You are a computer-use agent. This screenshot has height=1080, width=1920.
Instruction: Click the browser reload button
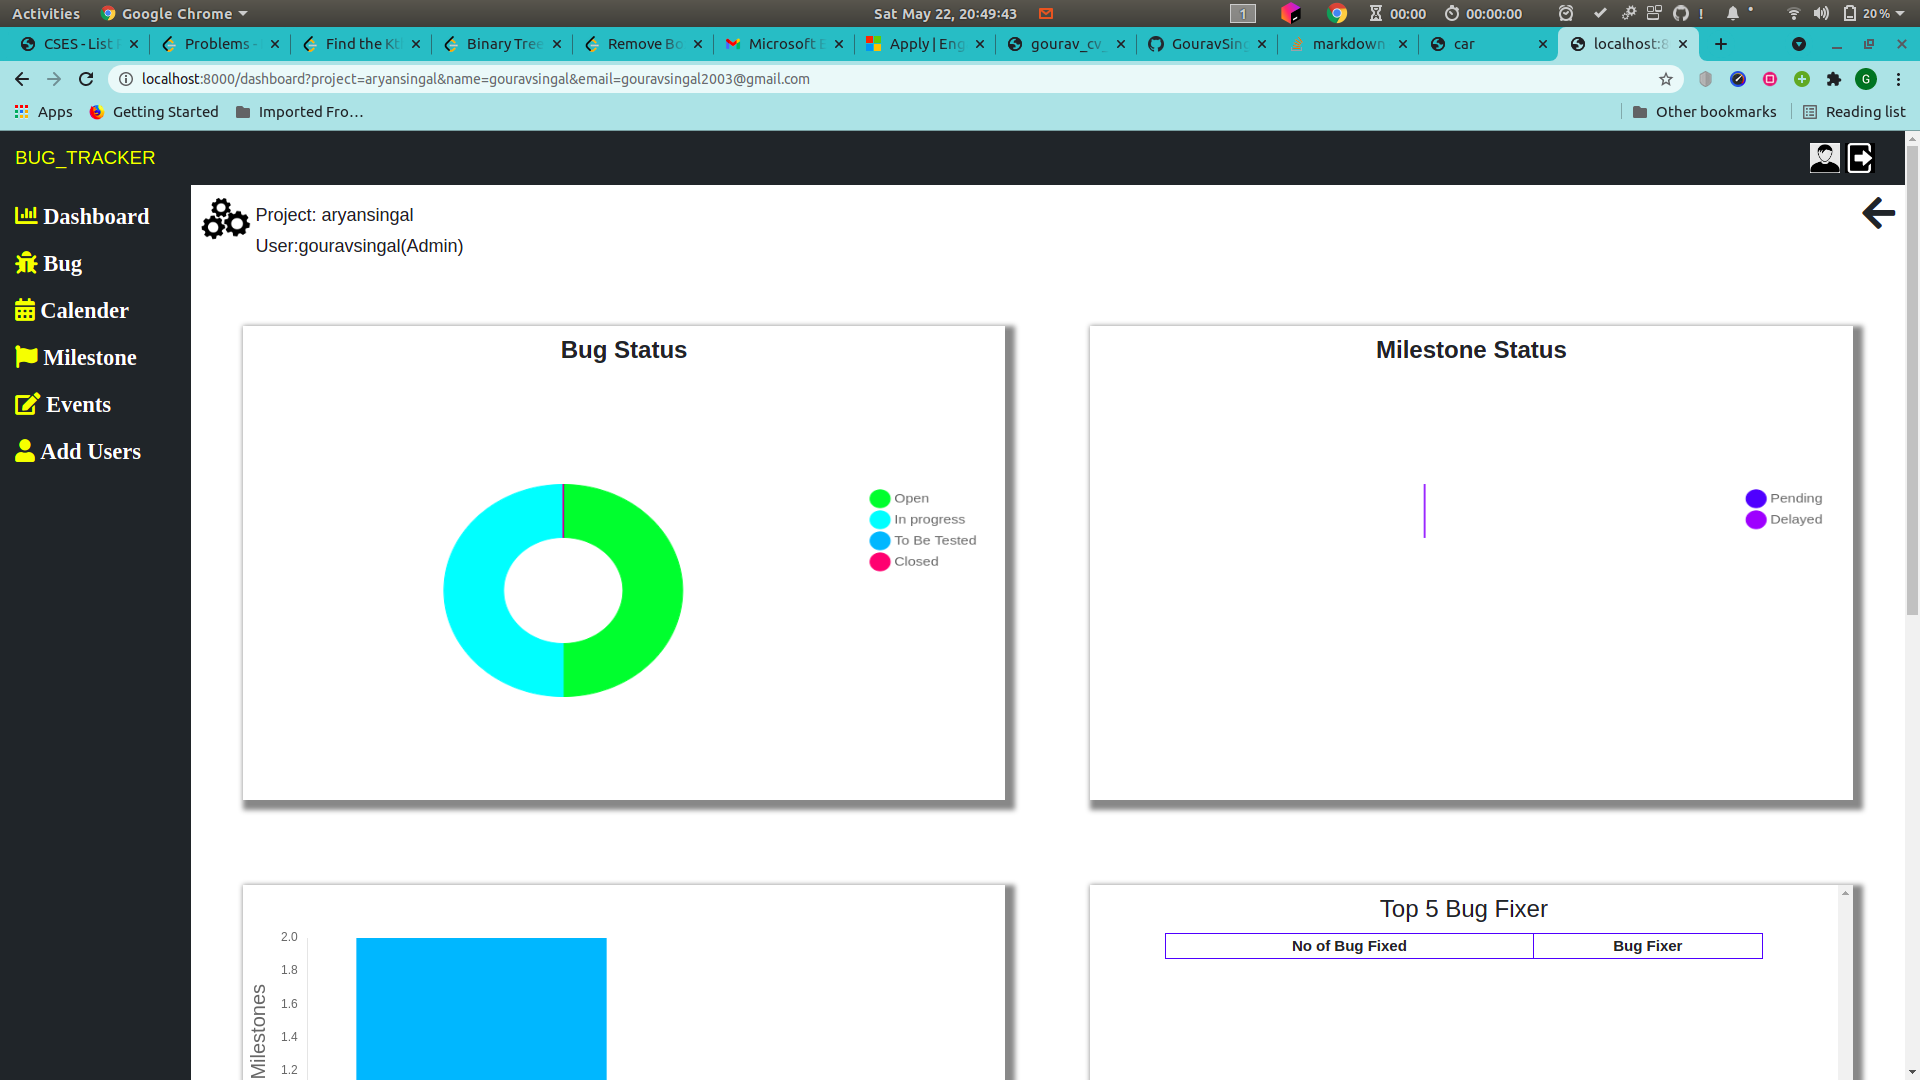[86, 79]
